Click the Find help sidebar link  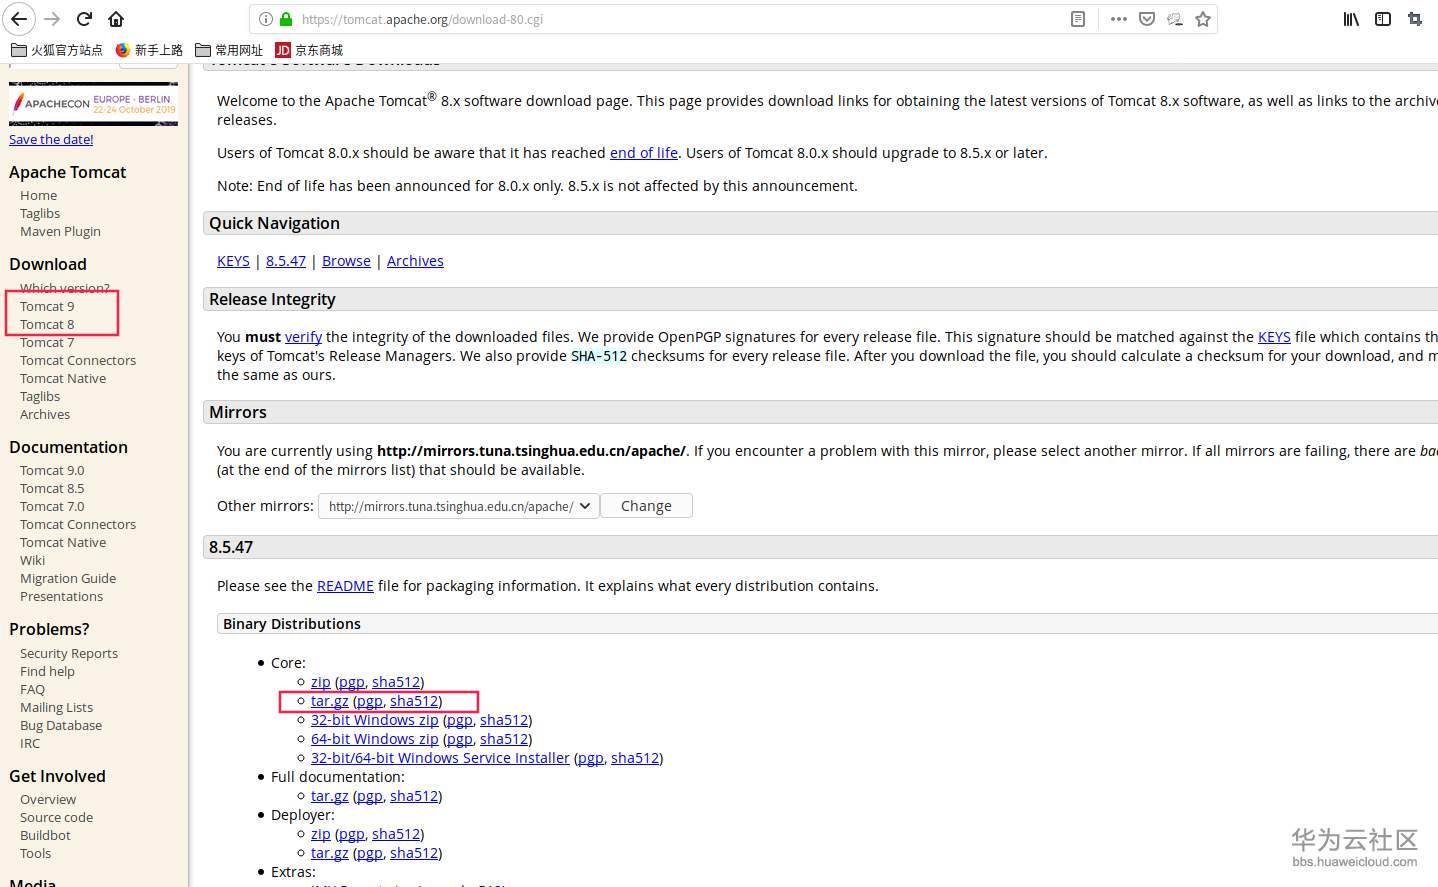point(47,672)
